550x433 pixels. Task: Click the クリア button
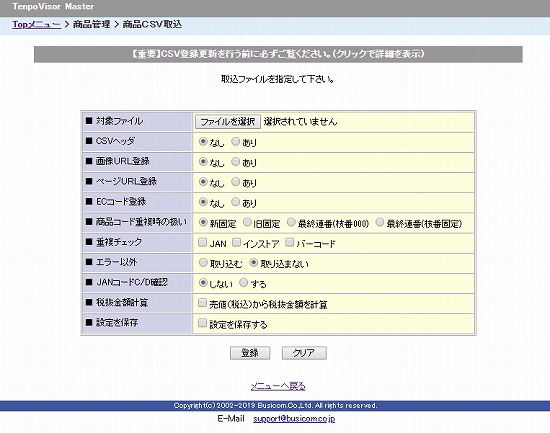coord(304,353)
